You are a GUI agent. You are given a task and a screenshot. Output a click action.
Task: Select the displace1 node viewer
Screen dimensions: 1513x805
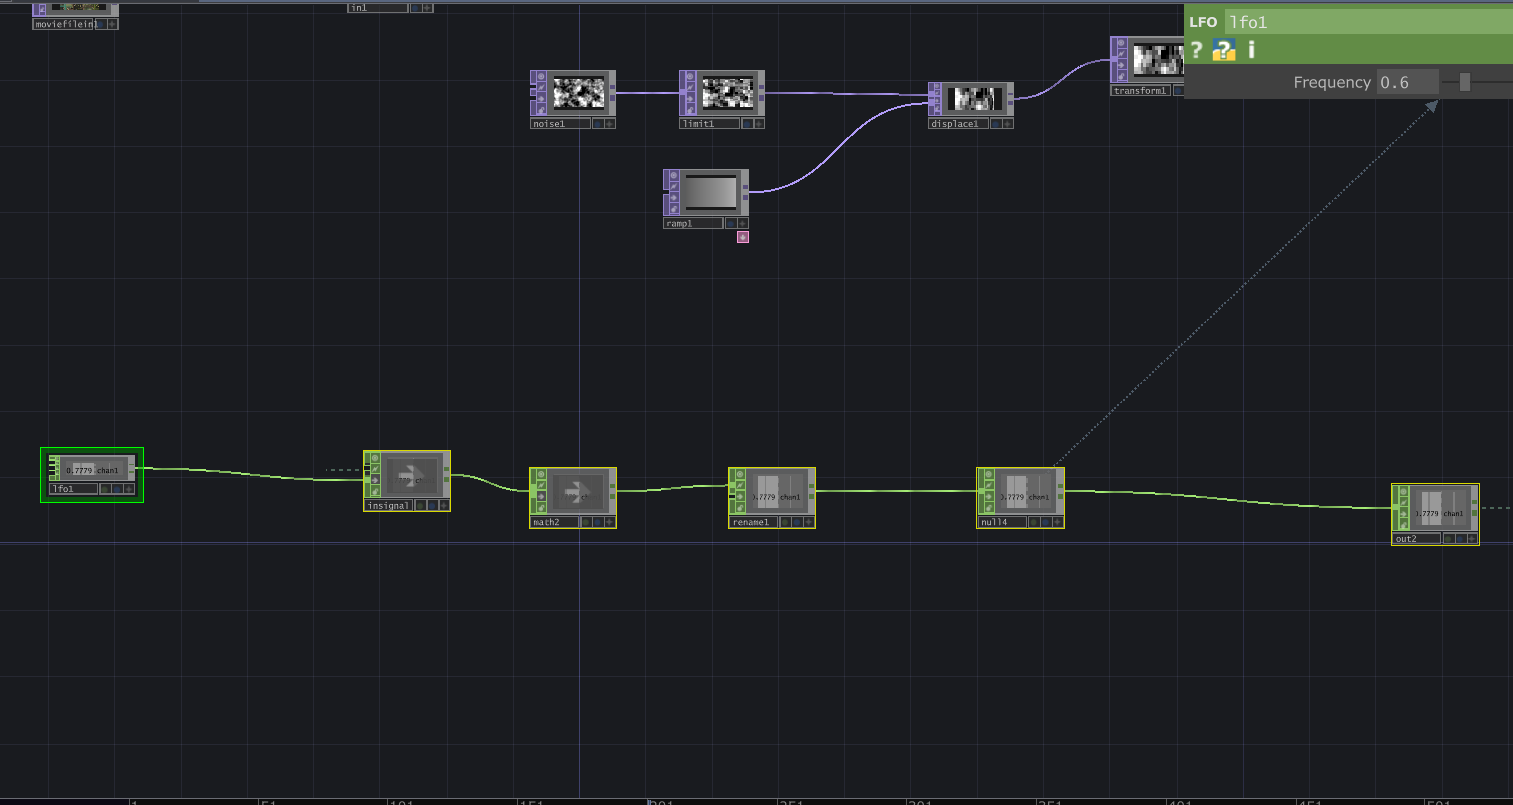[974, 98]
